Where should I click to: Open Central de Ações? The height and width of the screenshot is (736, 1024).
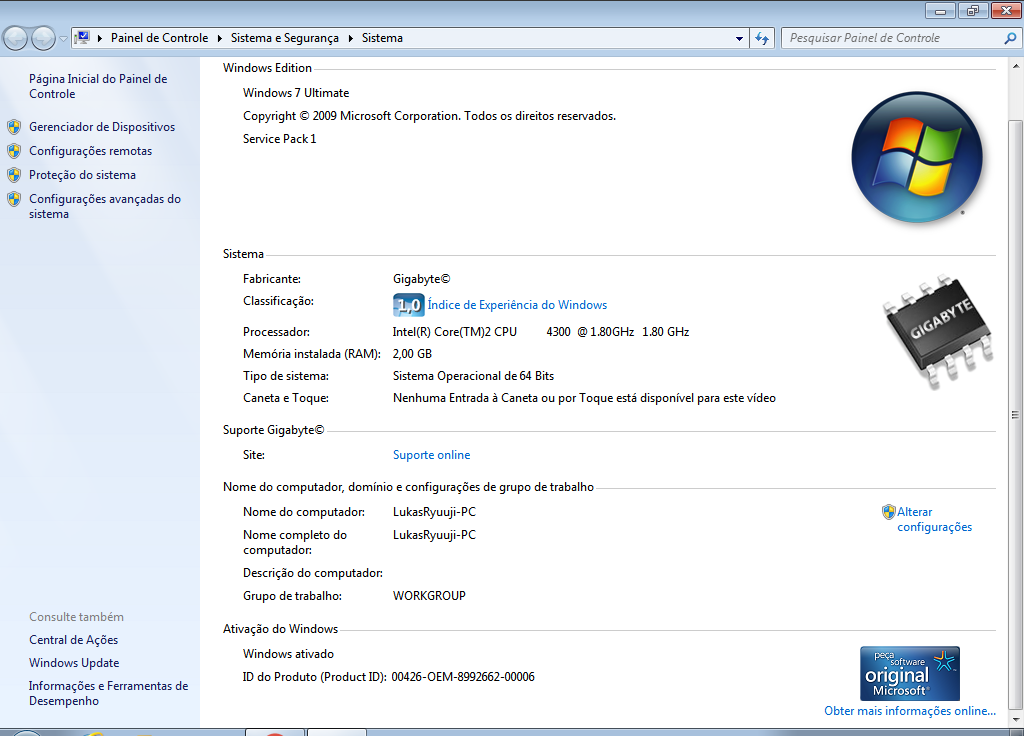[73, 640]
